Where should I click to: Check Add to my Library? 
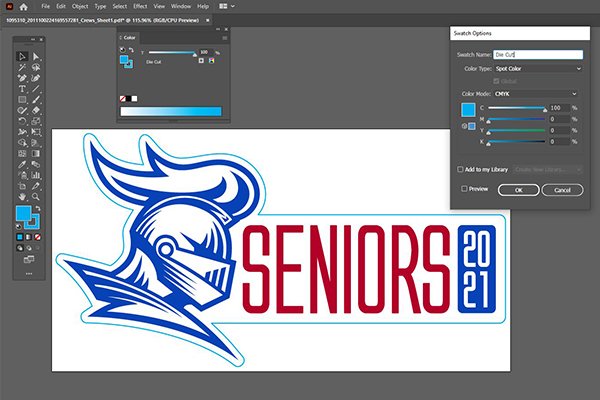click(460, 170)
